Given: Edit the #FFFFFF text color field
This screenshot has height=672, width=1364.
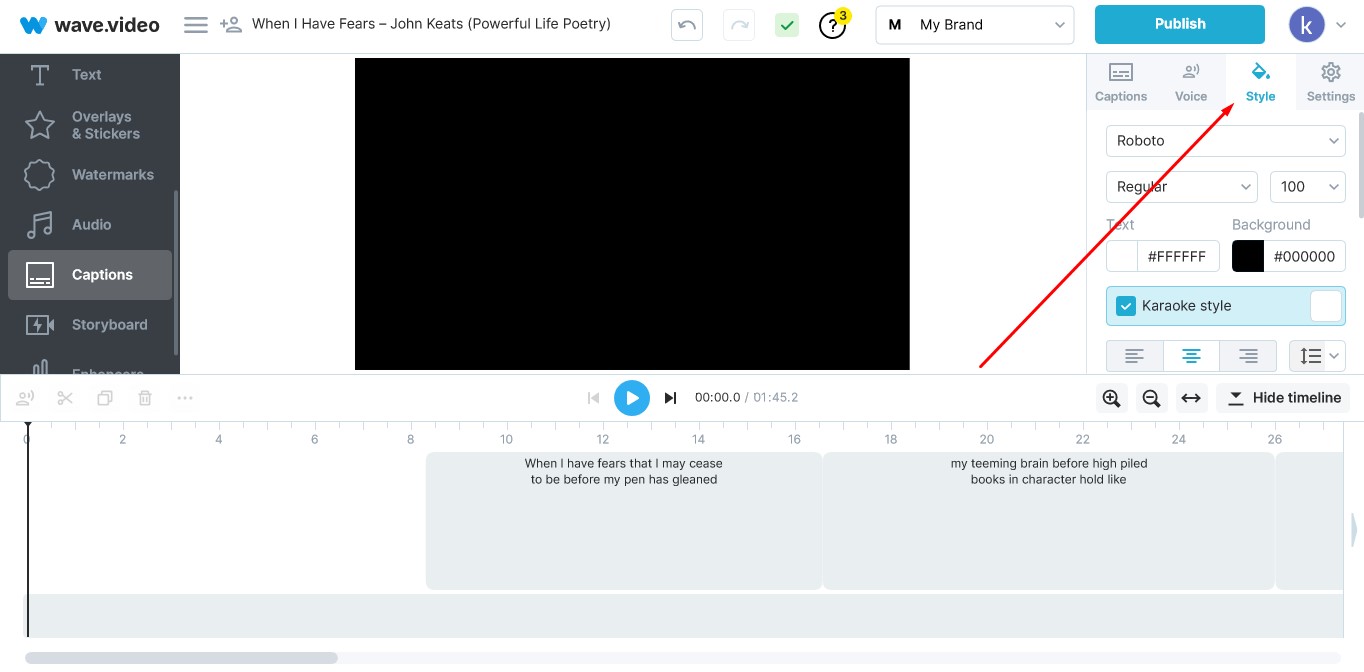Looking at the screenshot, I should point(1179,256).
